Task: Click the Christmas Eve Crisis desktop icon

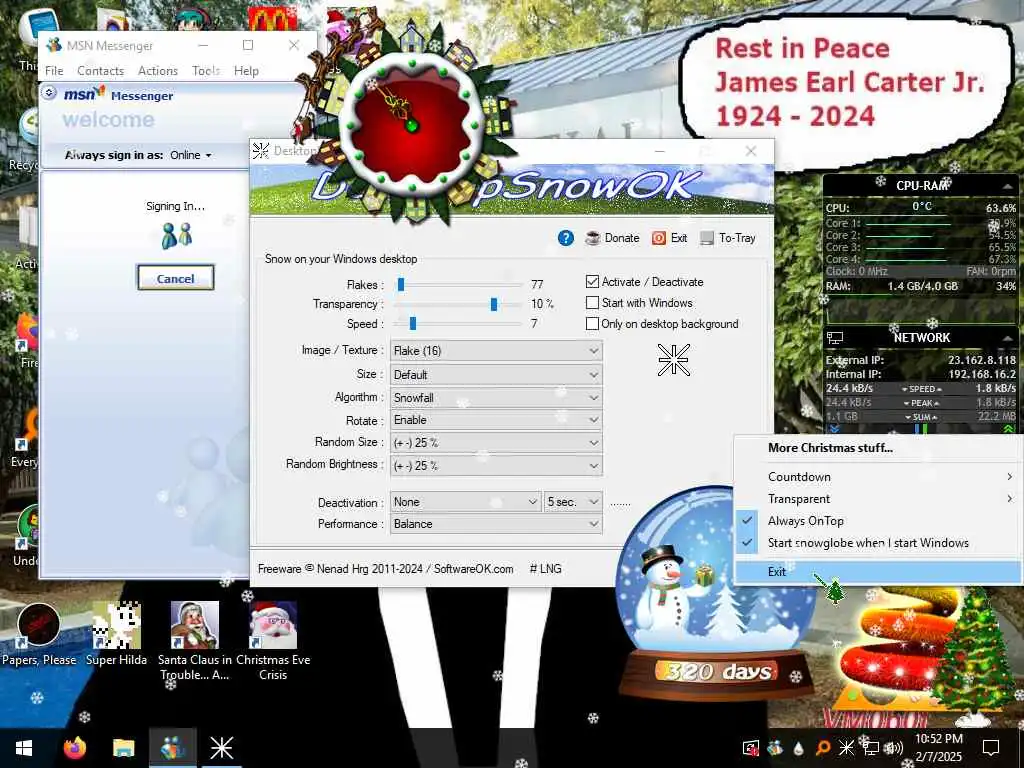Action: tap(273, 640)
